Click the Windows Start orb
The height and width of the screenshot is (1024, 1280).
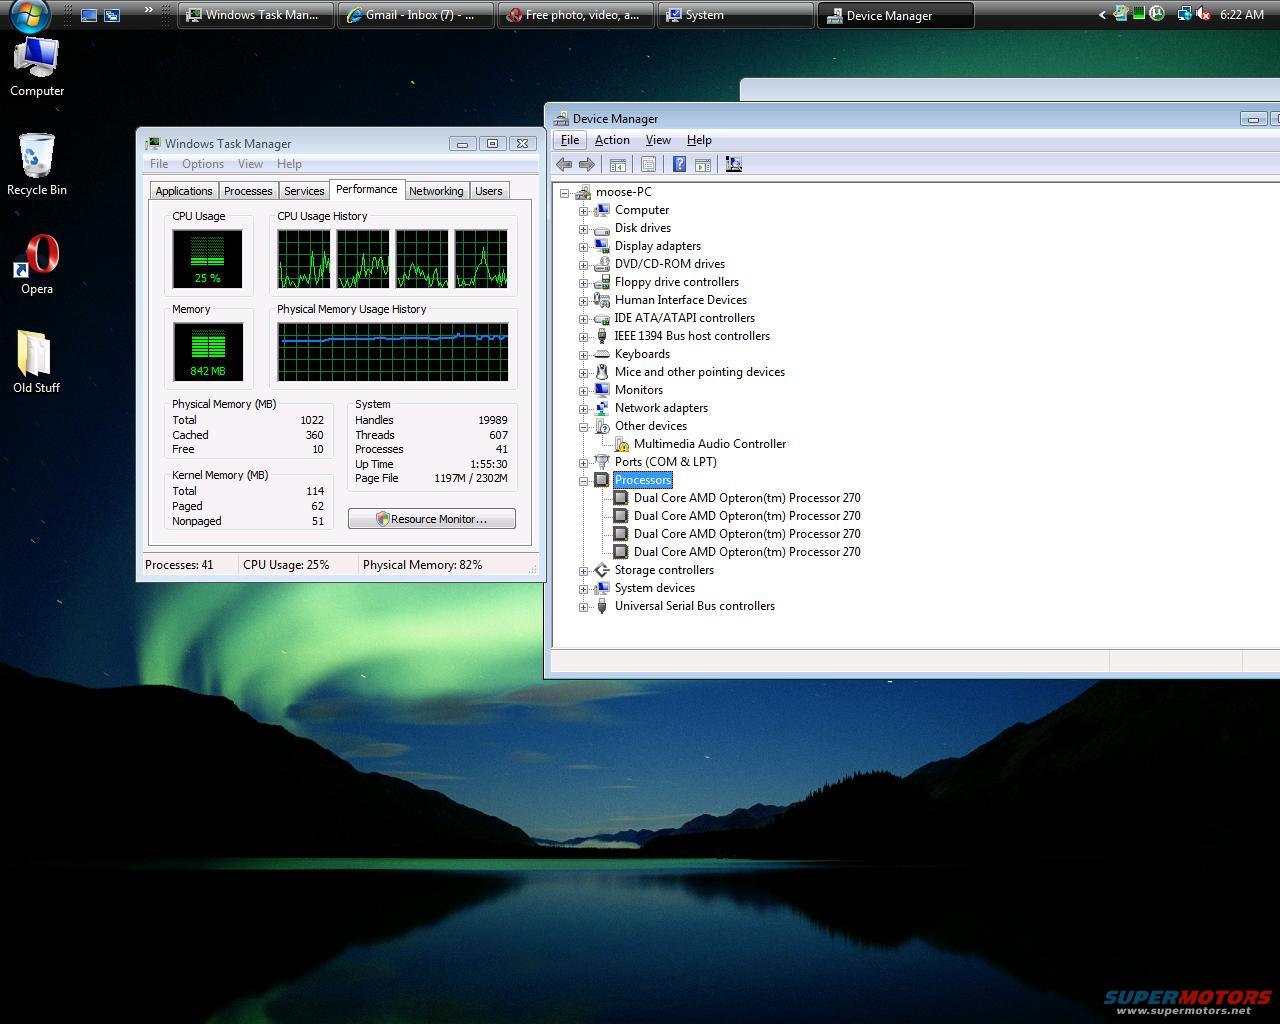[30, 15]
